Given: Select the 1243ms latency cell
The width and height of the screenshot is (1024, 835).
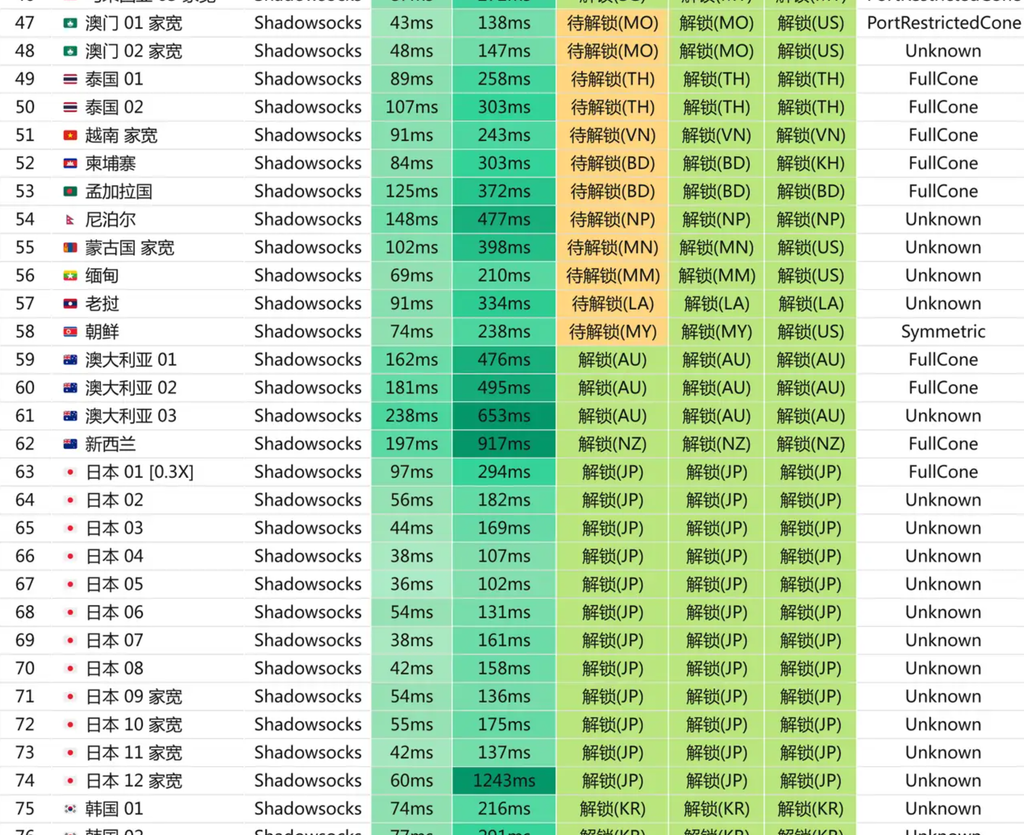Looking at the screenshot, I should (504, 781).
